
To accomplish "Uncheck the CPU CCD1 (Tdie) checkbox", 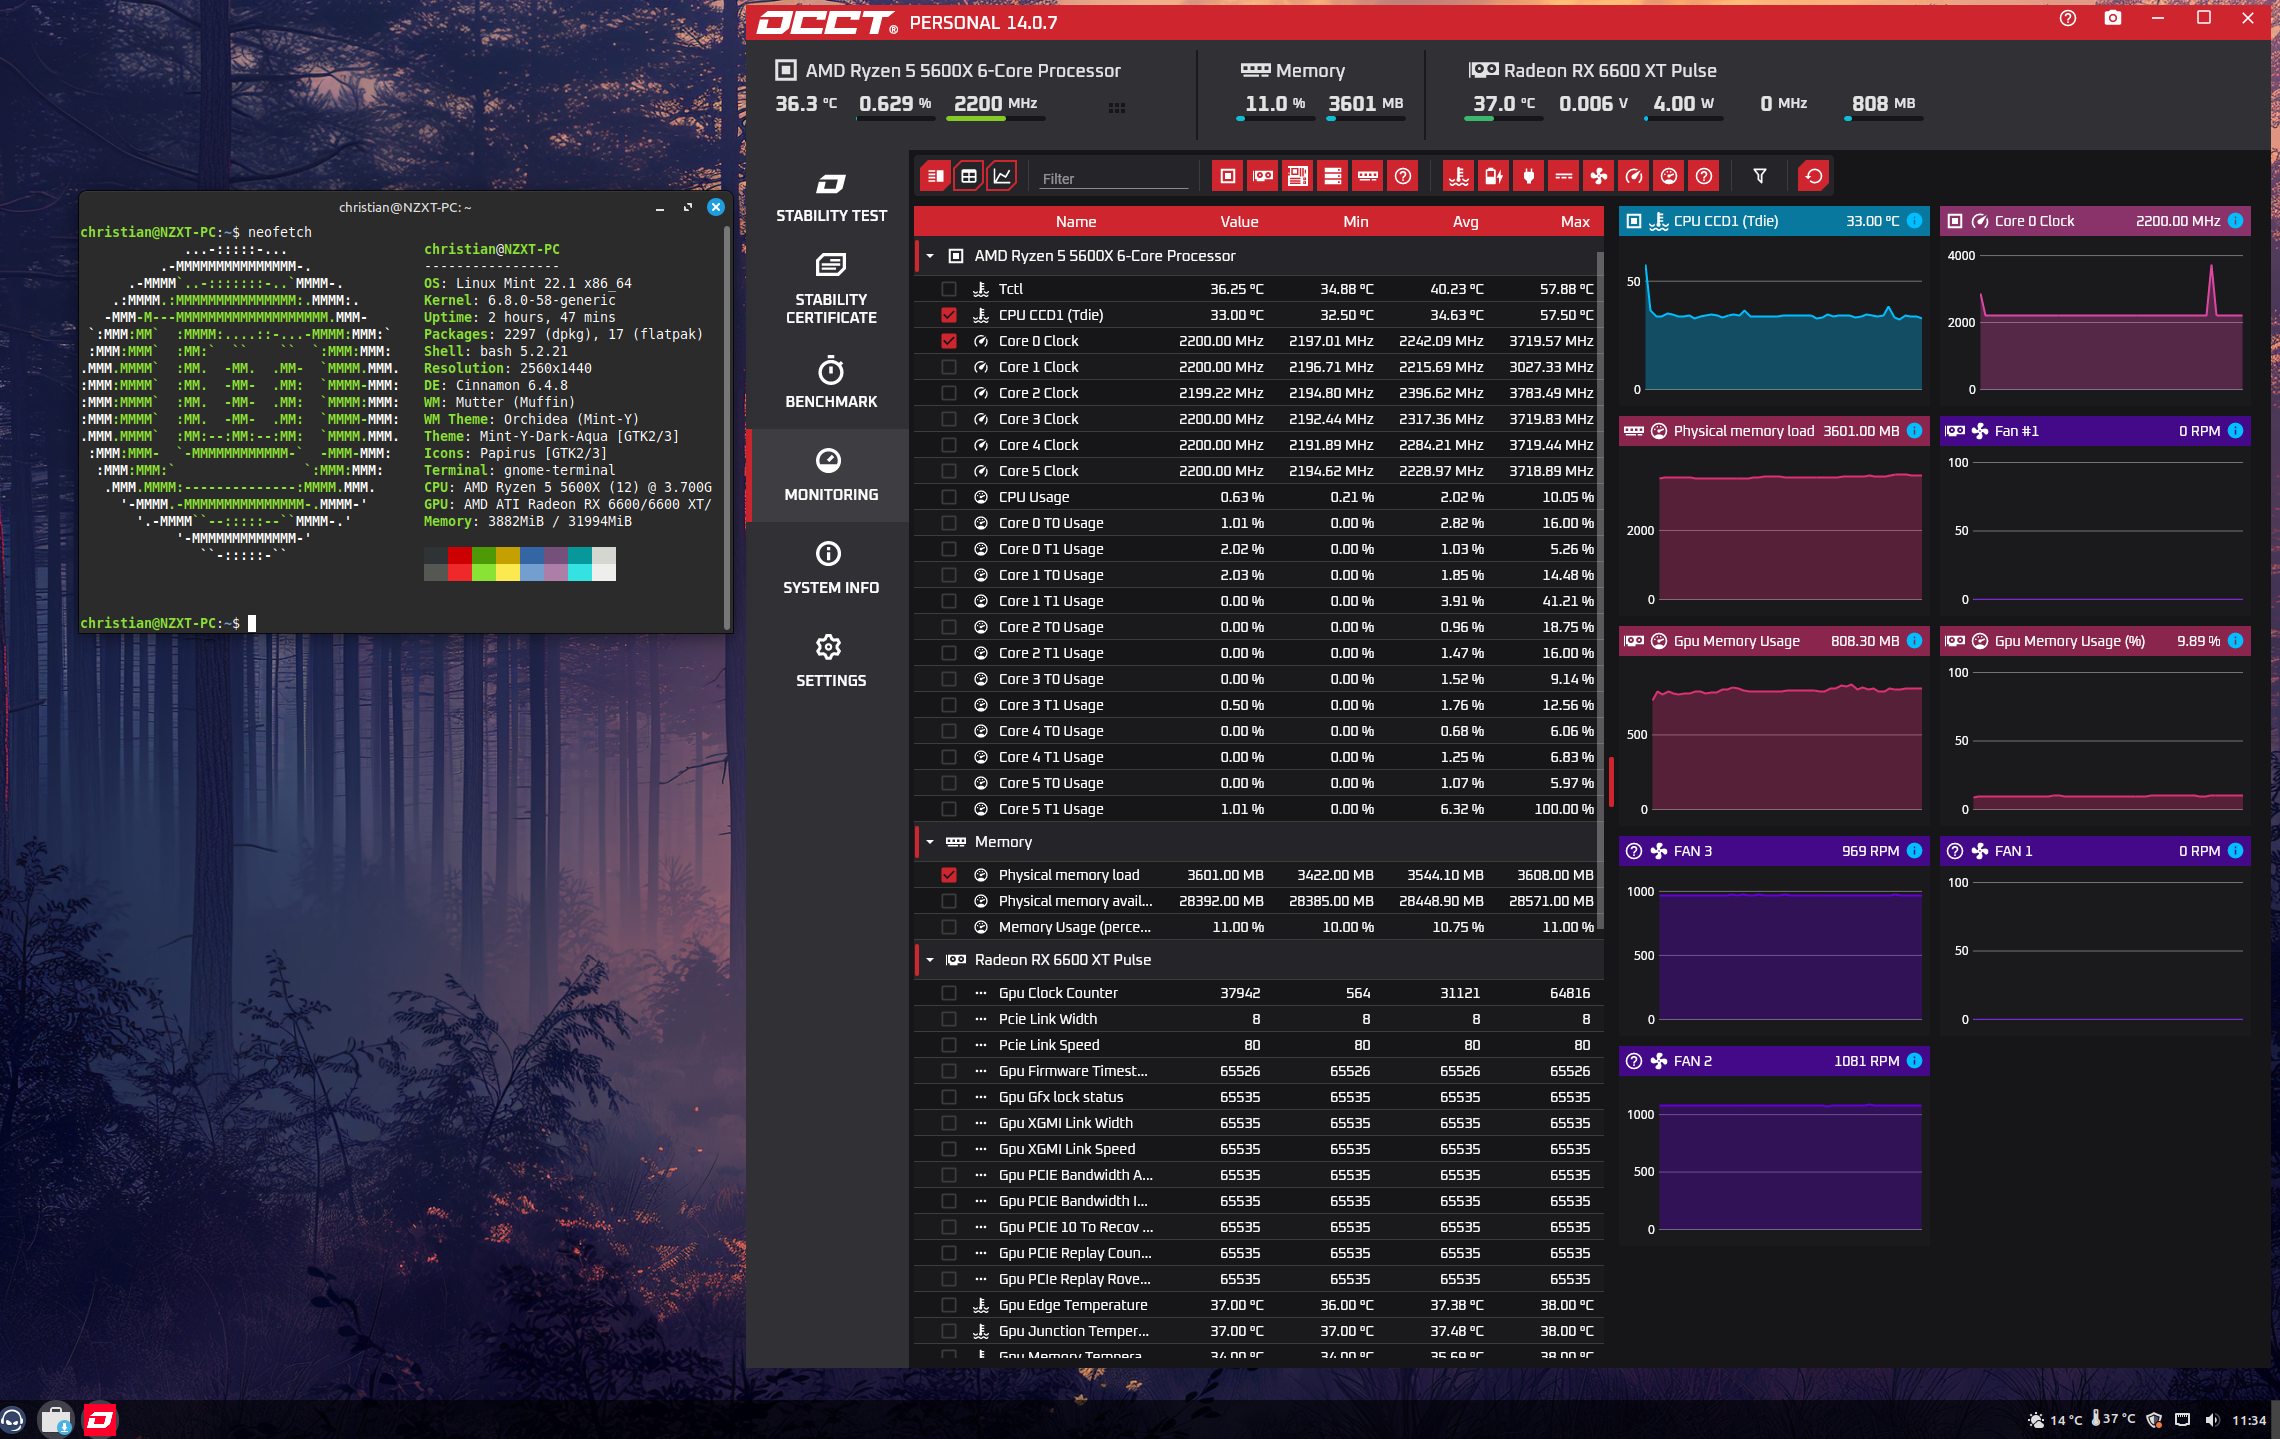I will 949,315.
